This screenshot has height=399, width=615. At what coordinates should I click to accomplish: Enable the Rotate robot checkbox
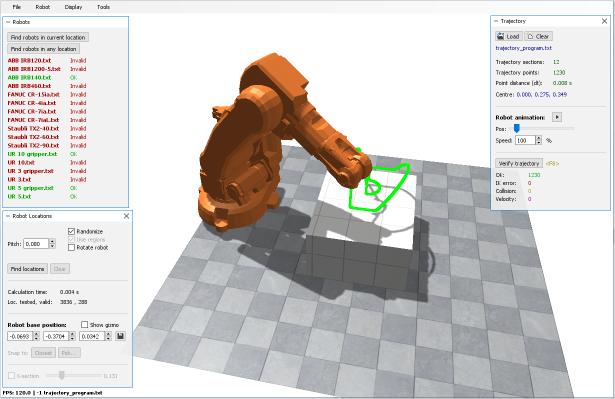click(x=71, y=247)
